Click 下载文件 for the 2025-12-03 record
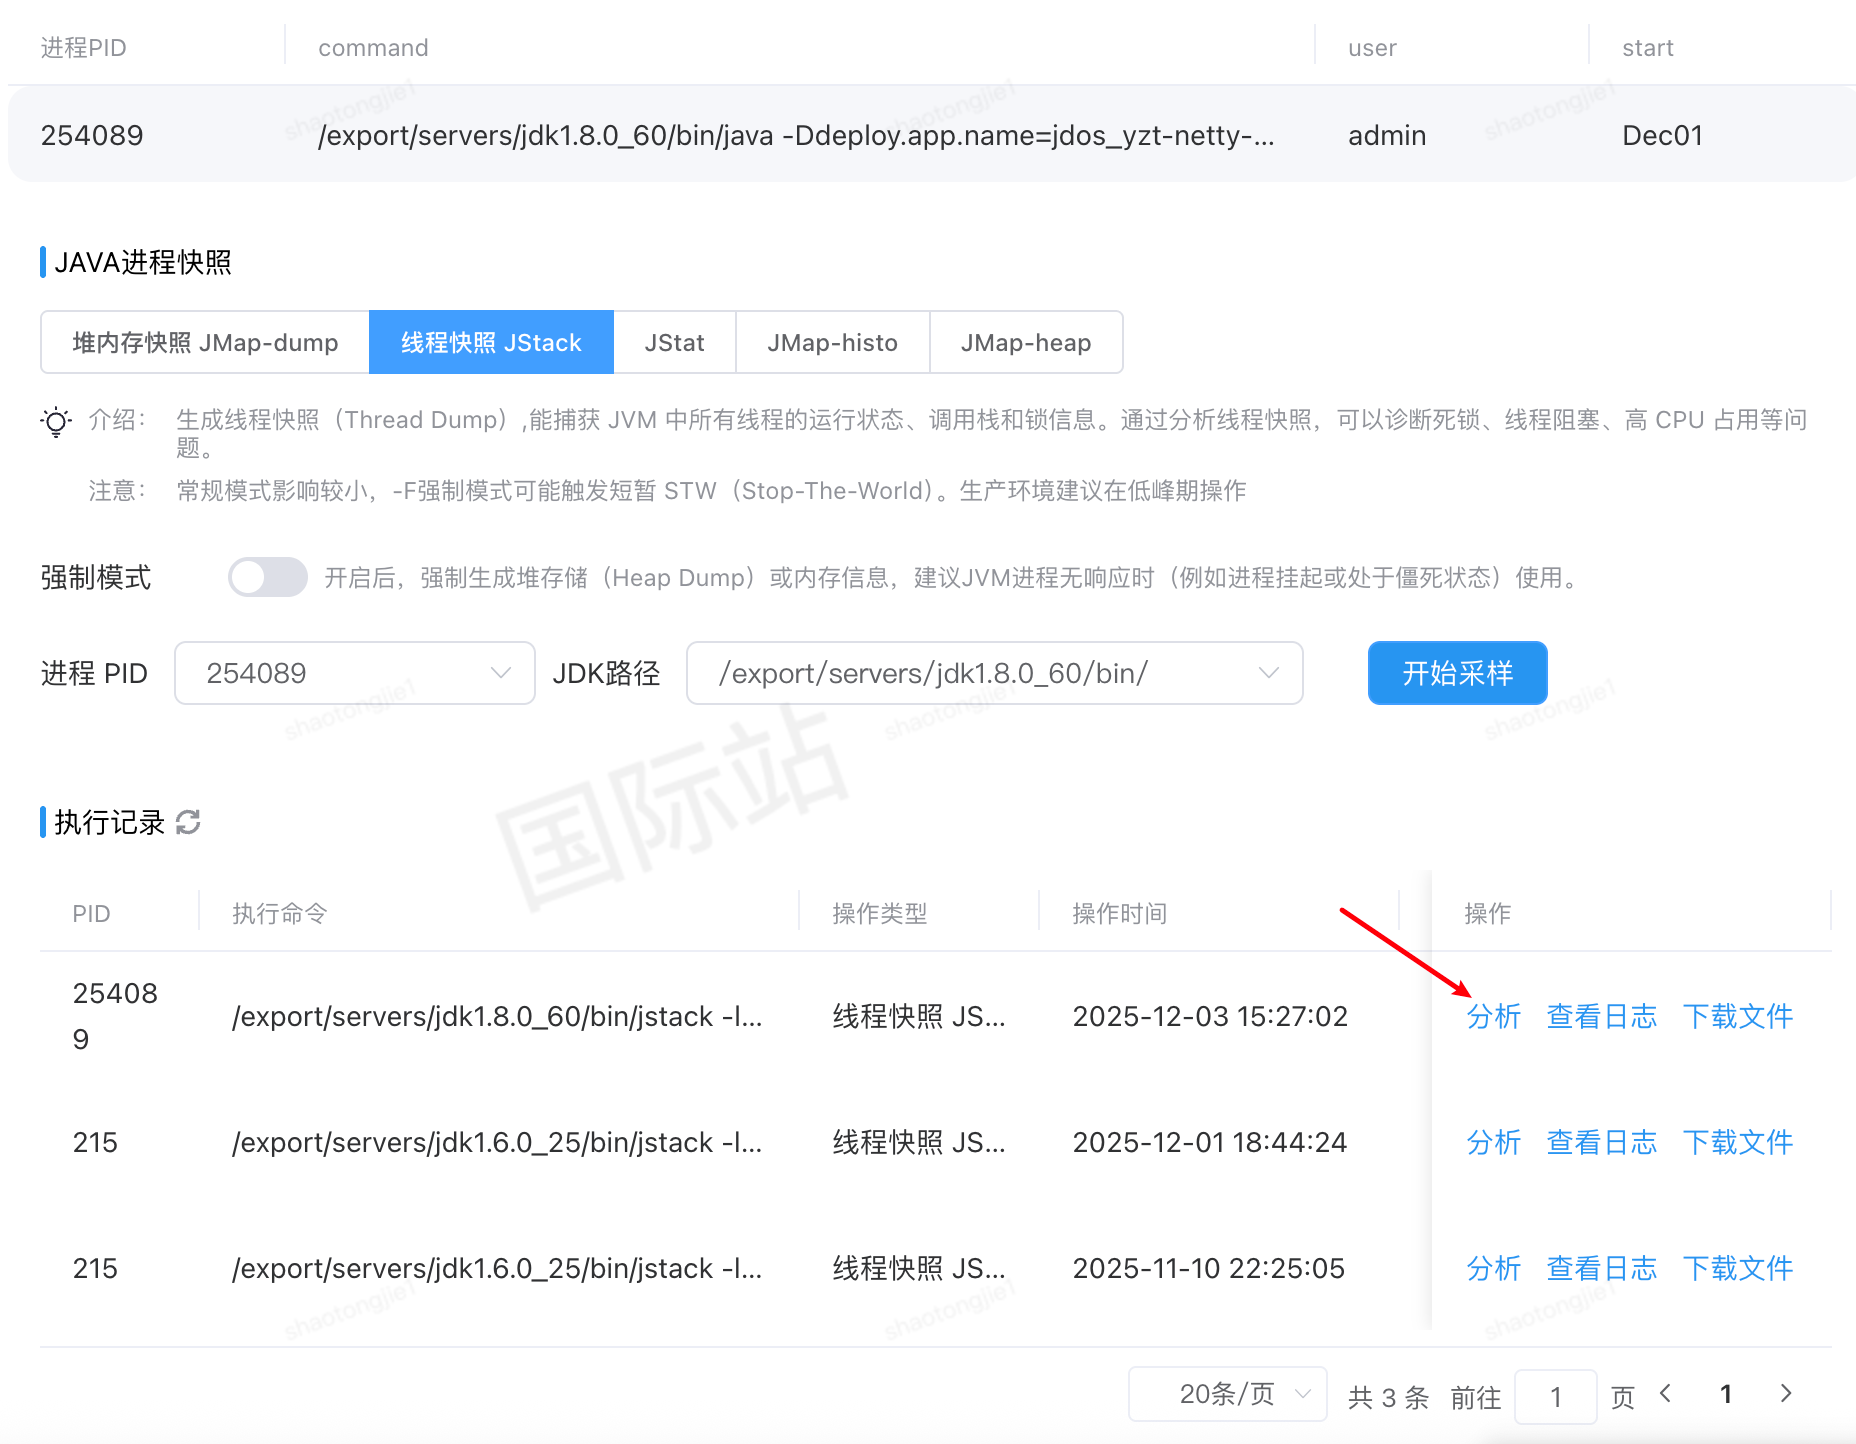Image resolution: width=1856 pixels, height=1444 pixels. tap(1737, 1016)
